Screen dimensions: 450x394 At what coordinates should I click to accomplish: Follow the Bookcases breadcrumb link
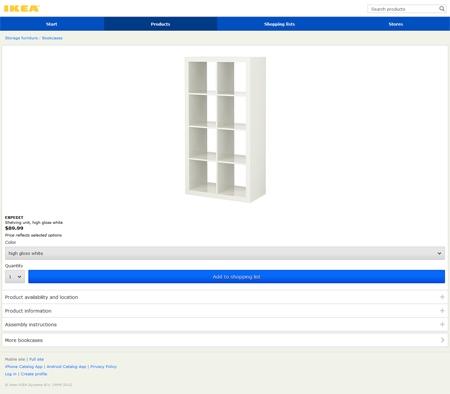click(52, 38)
